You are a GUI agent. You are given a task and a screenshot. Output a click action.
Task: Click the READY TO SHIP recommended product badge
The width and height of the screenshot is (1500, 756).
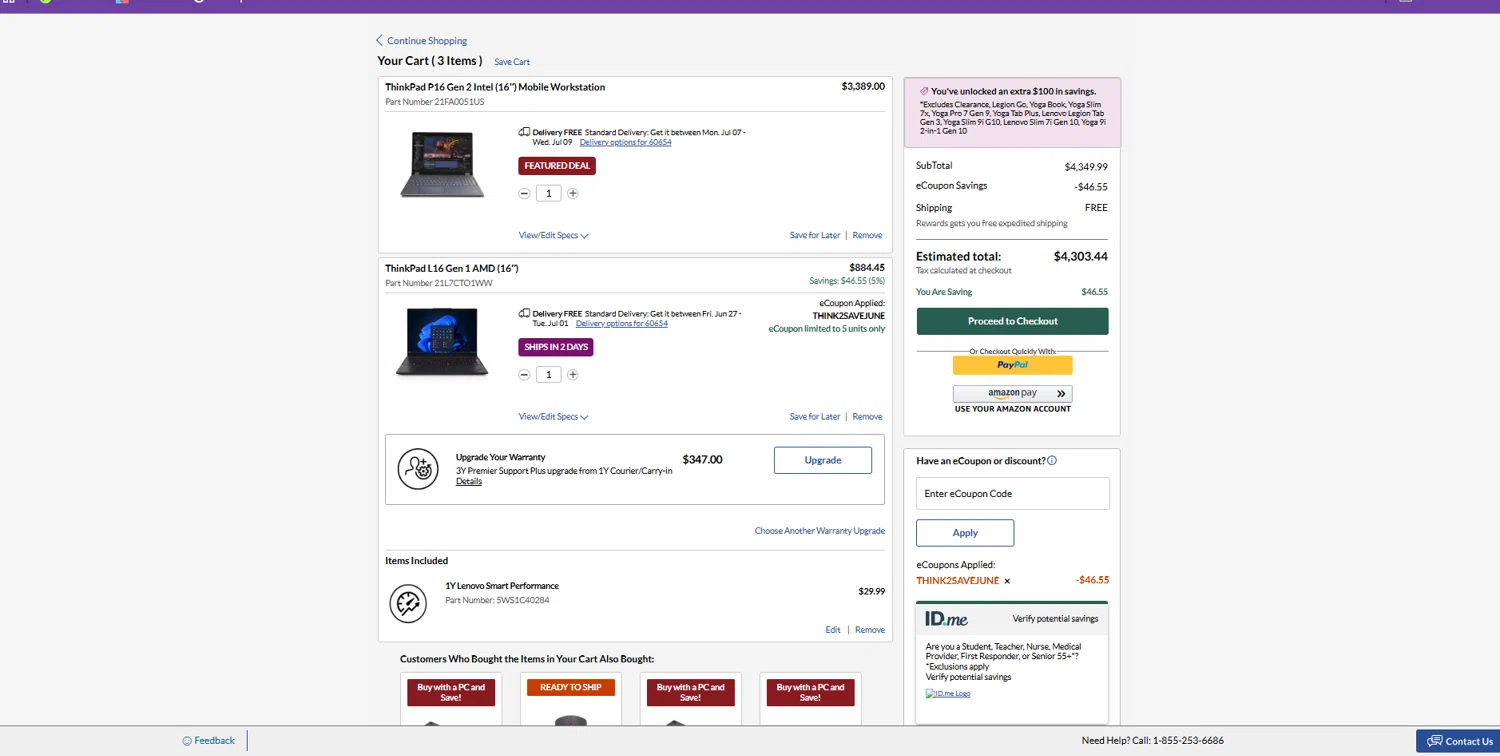point(571,688)
